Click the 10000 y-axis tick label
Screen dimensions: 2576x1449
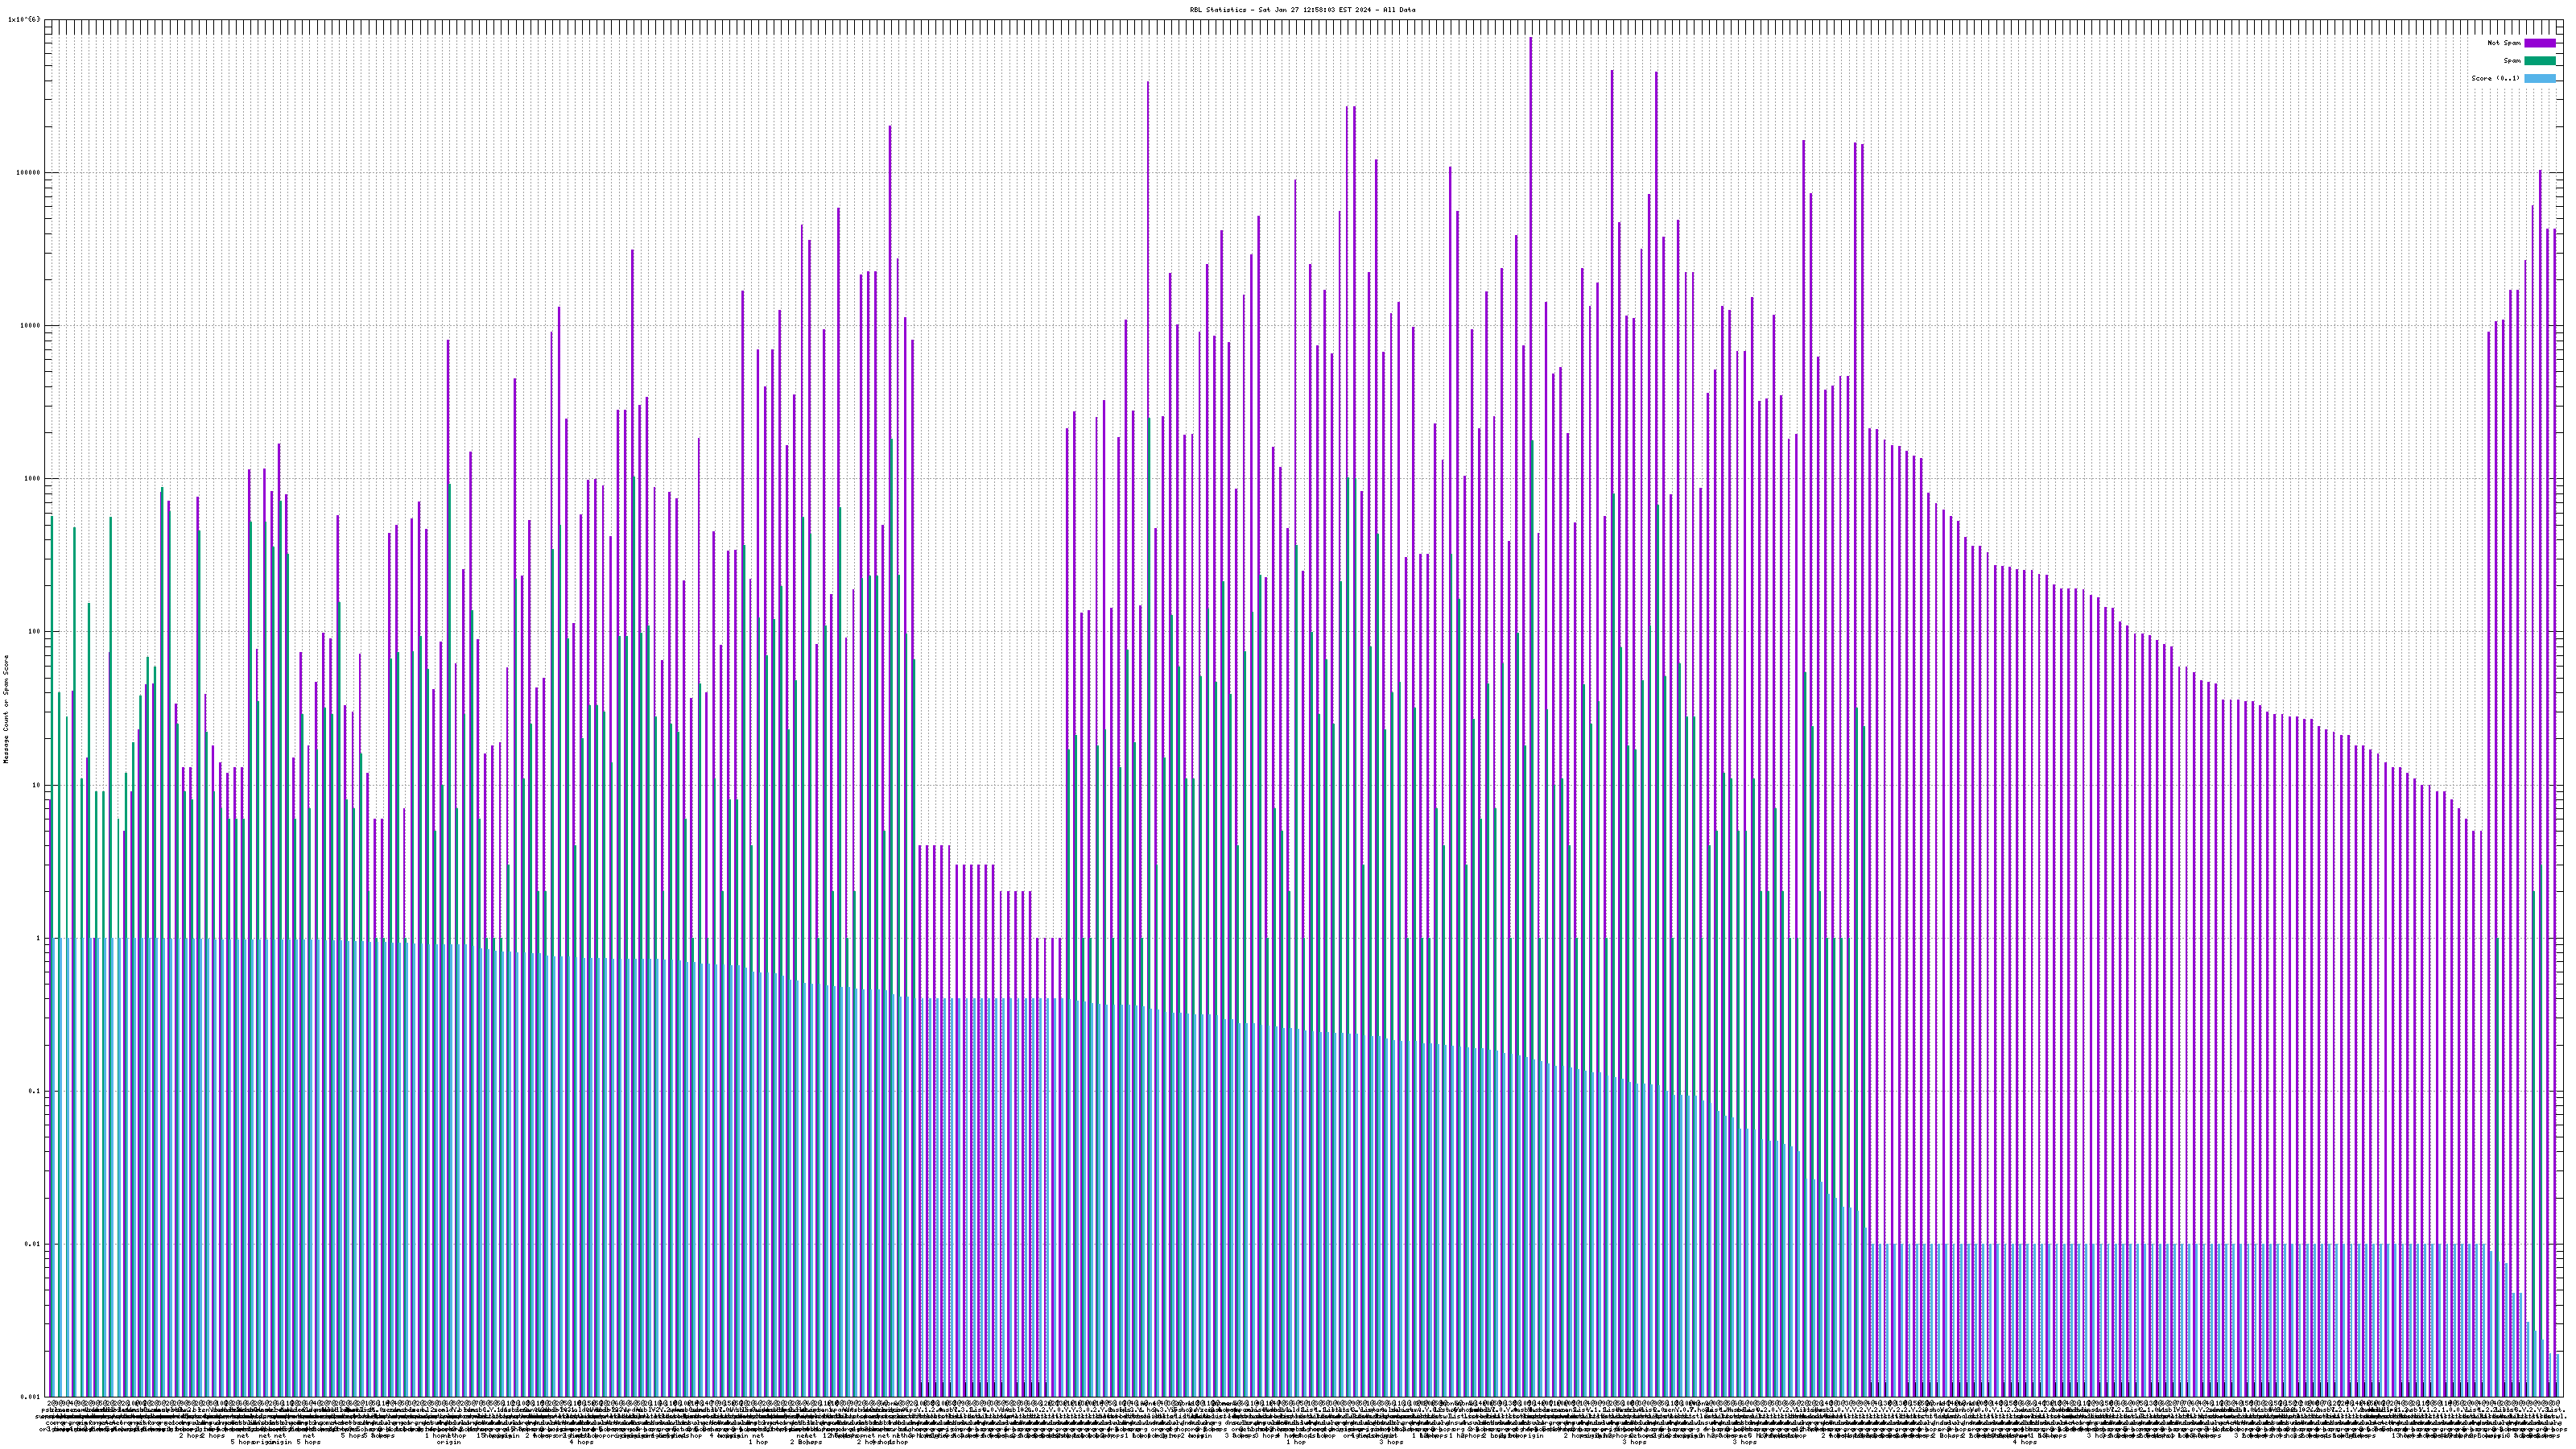click(31, 325)
